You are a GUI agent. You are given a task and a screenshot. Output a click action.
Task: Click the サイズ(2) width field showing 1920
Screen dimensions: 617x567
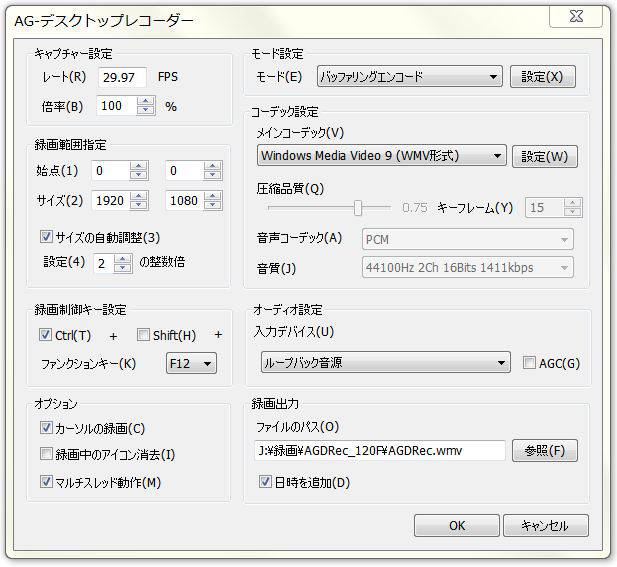point(111,201)
